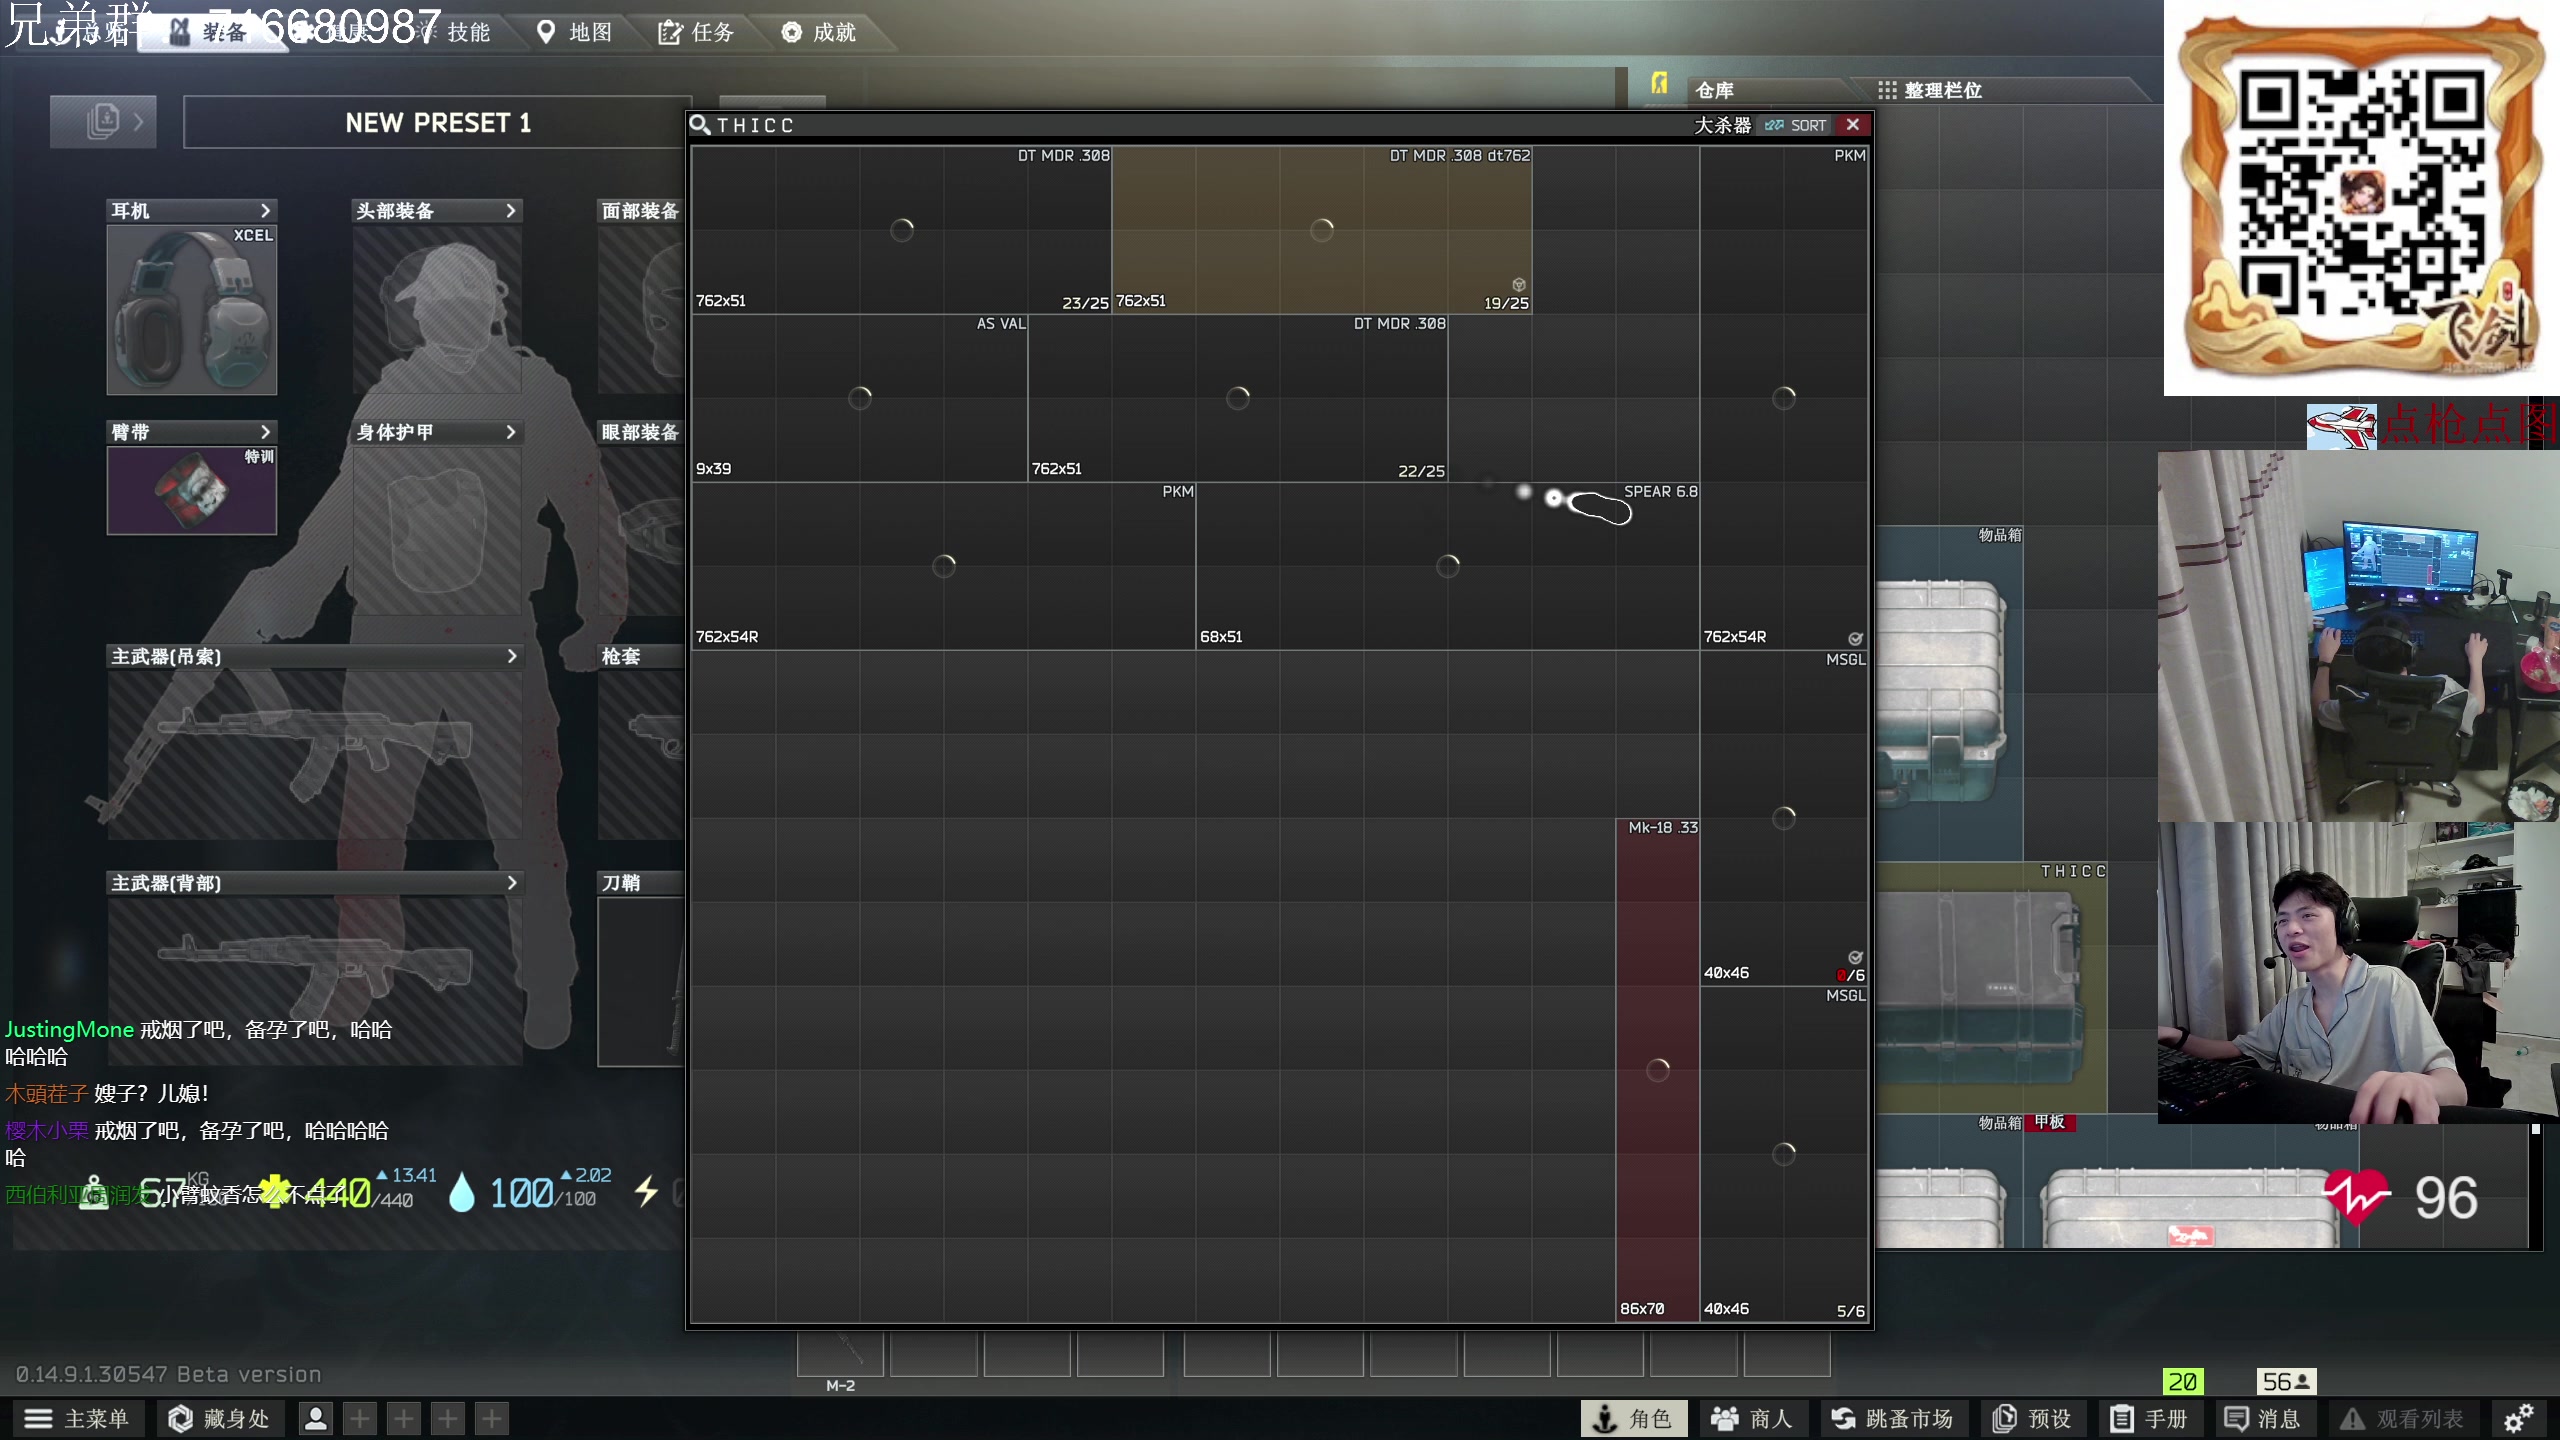Click the red Mk-18 .33 rifle slot
Image resolution: width=2560 pixels, height=1440 pixels.
click(x=1657, y=1070)
